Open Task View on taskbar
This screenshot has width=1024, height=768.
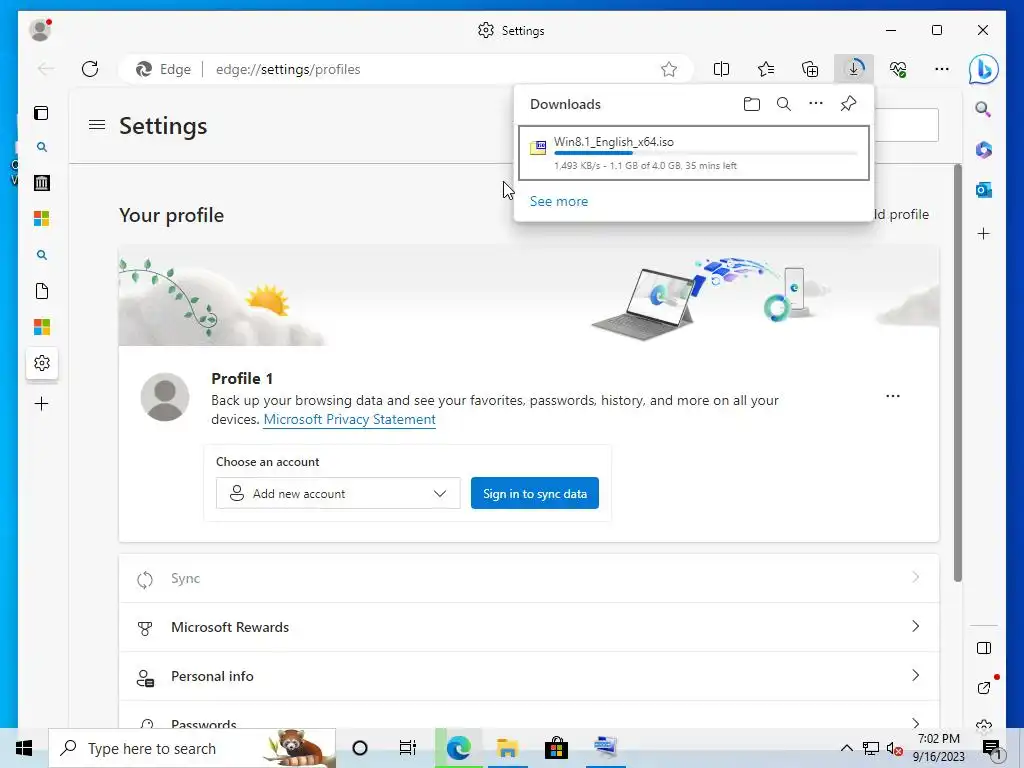408,748
